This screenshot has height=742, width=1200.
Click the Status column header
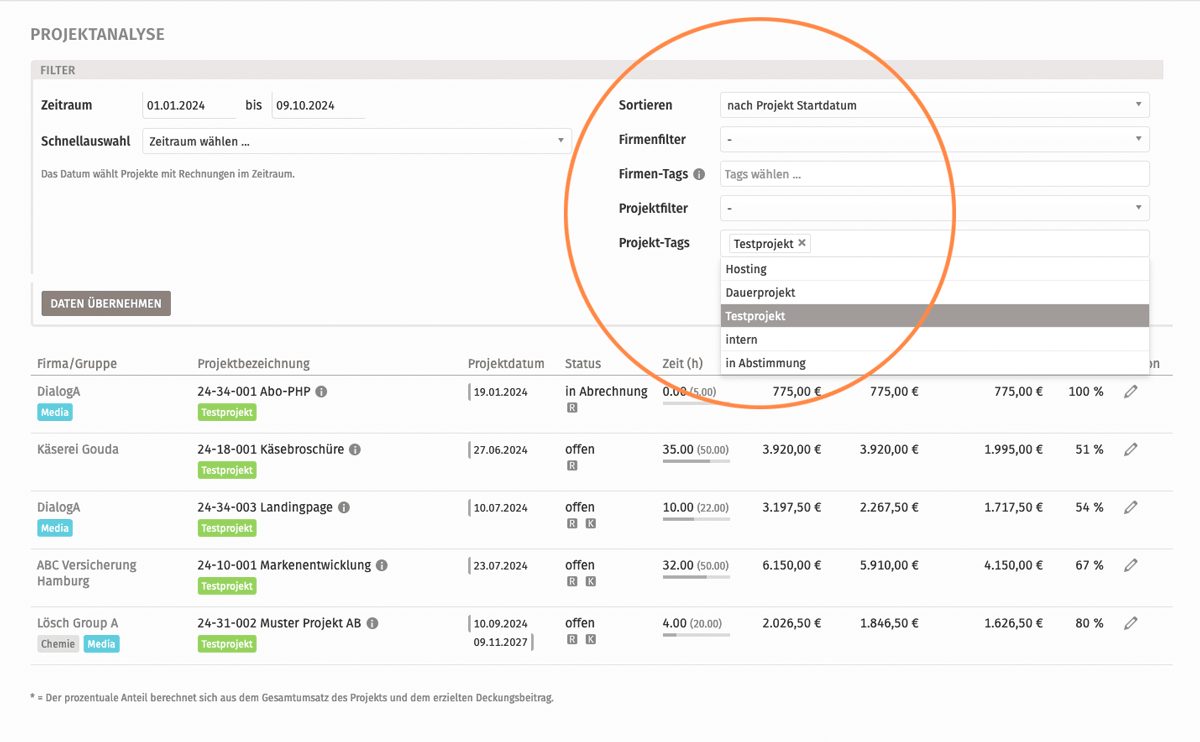click(x=583, y=364)
